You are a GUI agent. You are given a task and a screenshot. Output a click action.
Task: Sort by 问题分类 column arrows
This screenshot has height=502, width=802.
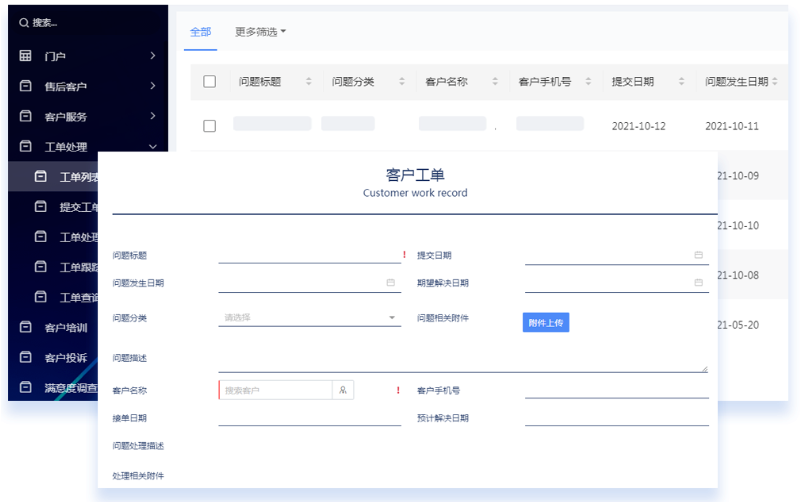[x=402, y=81]
